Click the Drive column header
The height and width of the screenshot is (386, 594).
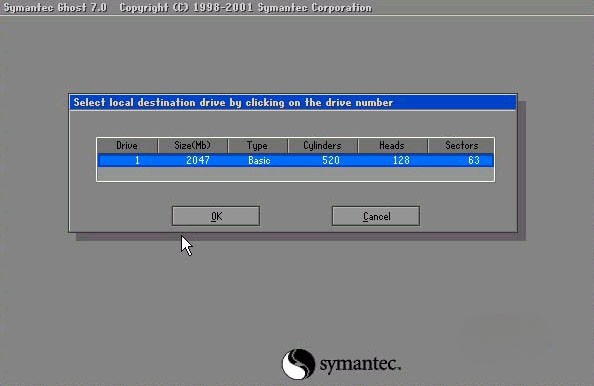(127, 145)
